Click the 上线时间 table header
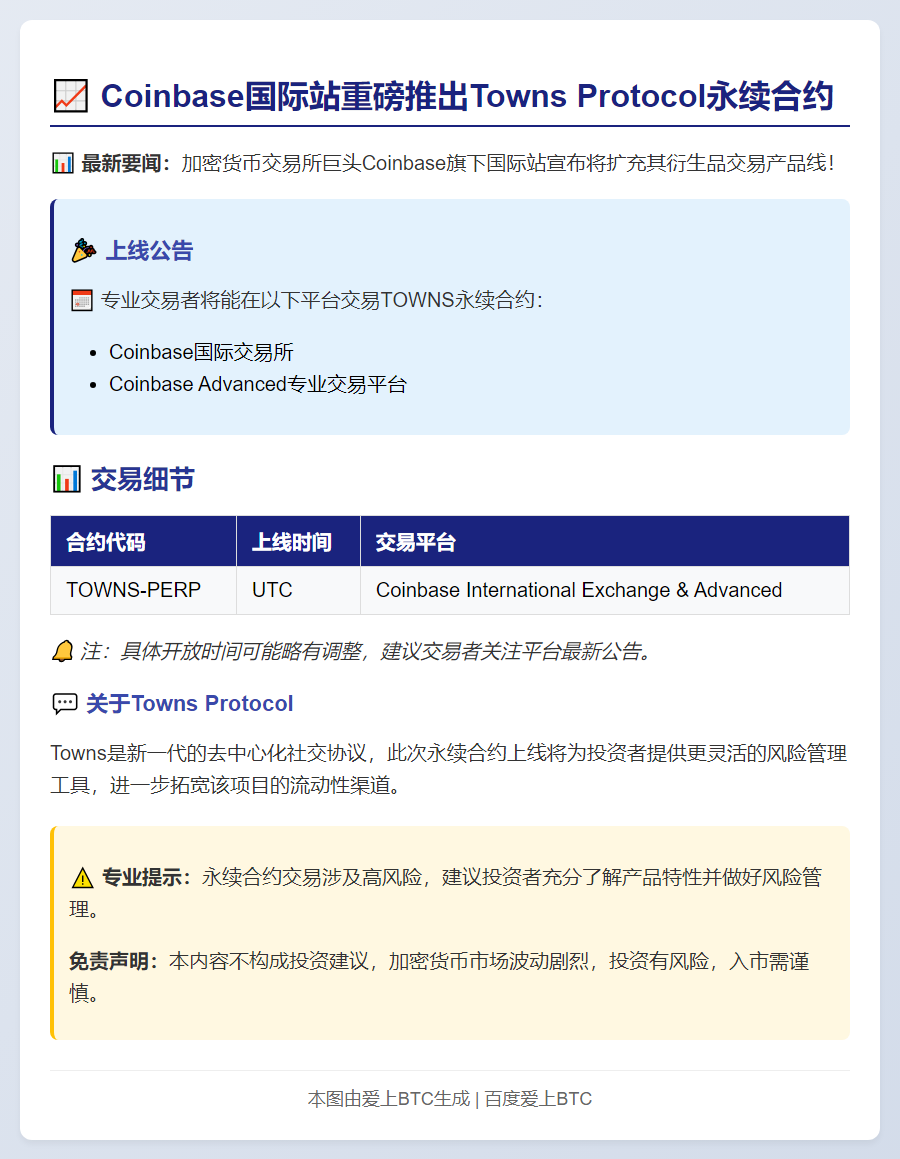This screenshot has height=1159, width=900. pos(299,541)
